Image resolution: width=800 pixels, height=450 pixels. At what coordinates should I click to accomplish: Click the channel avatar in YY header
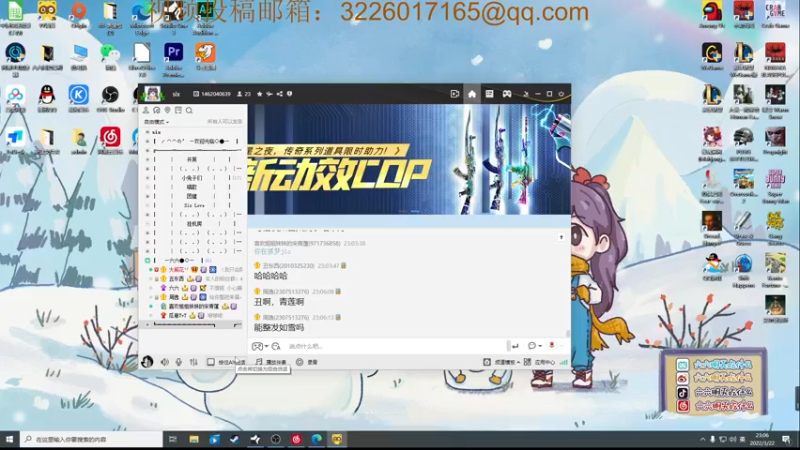[152, 94]
